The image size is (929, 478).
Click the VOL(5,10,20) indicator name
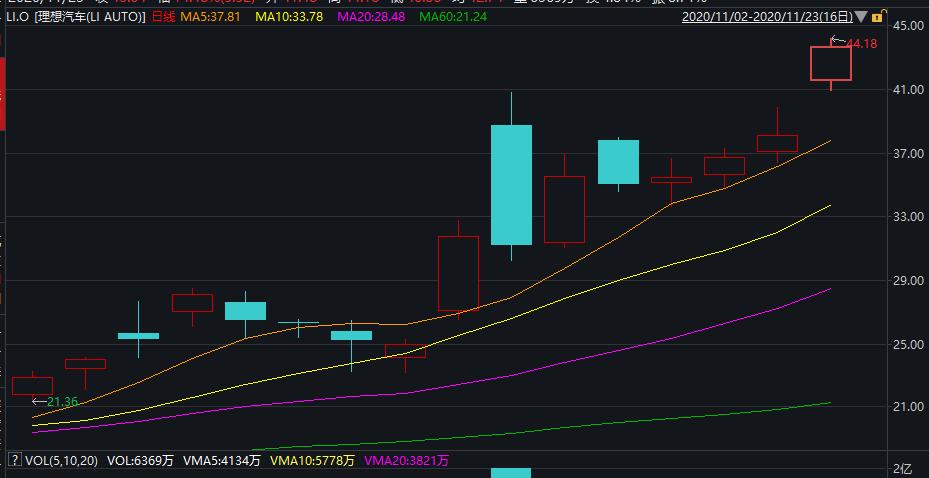click(60, 460)
